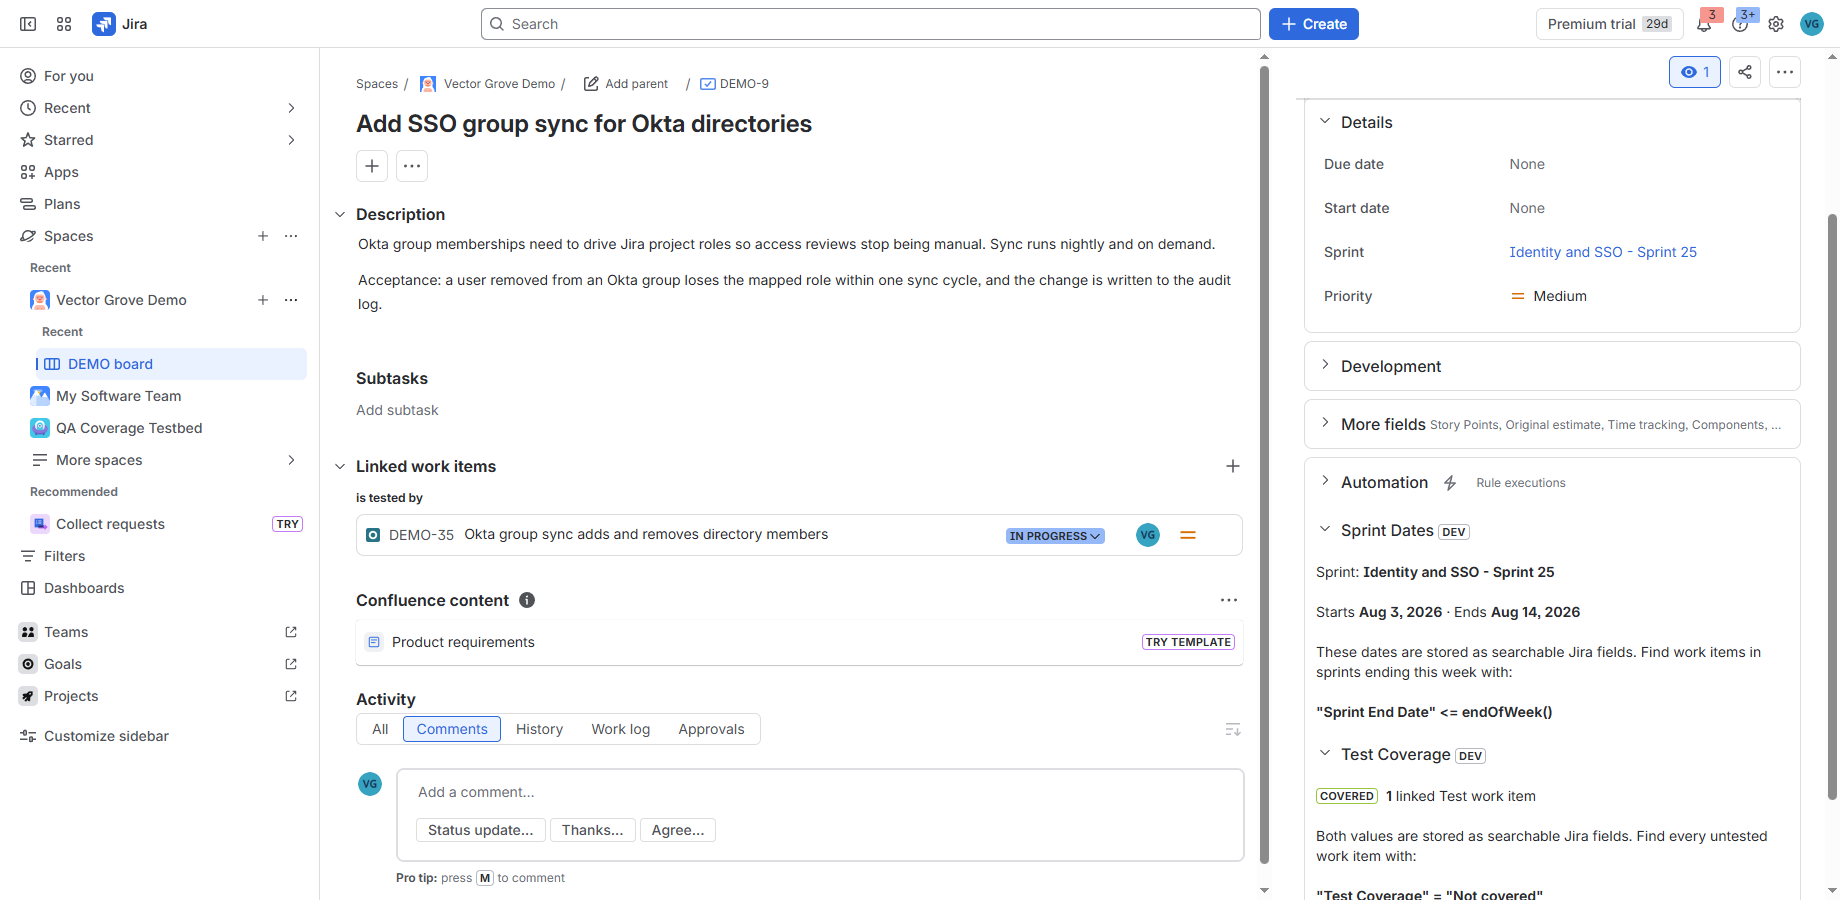Open VG profile avatar in top bar
Image resolution: width=1840 pixels, height=900 pixels.
1812,24
